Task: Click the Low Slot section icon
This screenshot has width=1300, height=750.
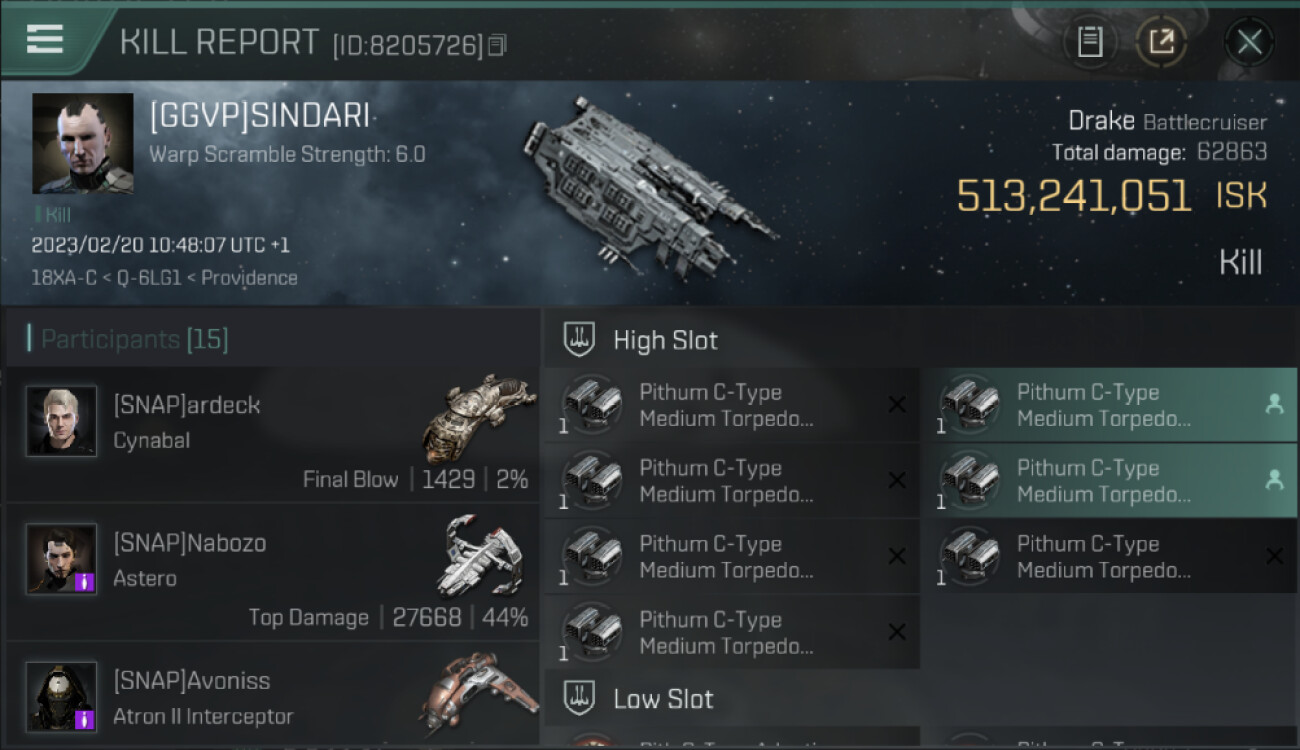Action: (x=580, y=698)
